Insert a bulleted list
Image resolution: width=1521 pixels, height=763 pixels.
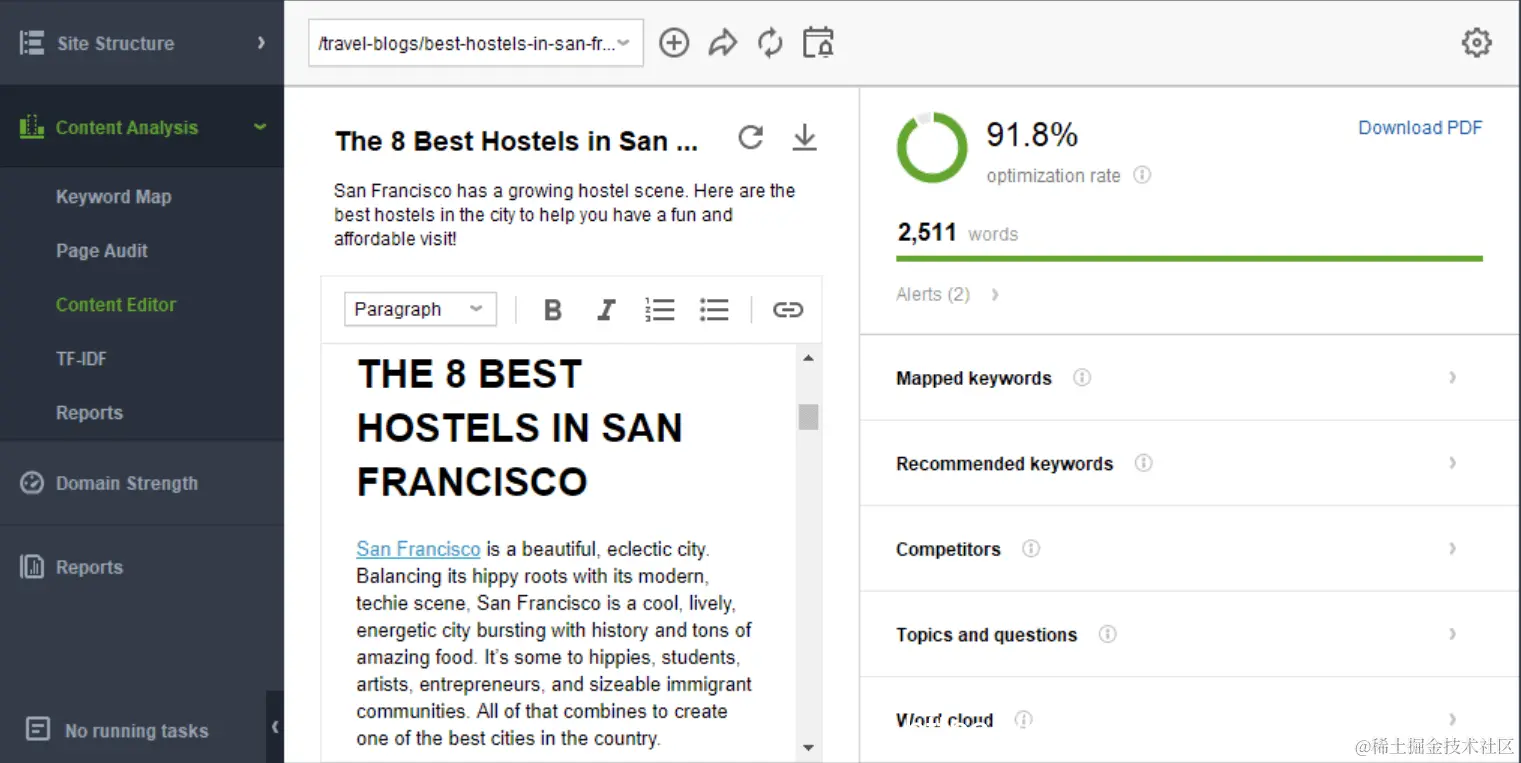tap(714, 310)
